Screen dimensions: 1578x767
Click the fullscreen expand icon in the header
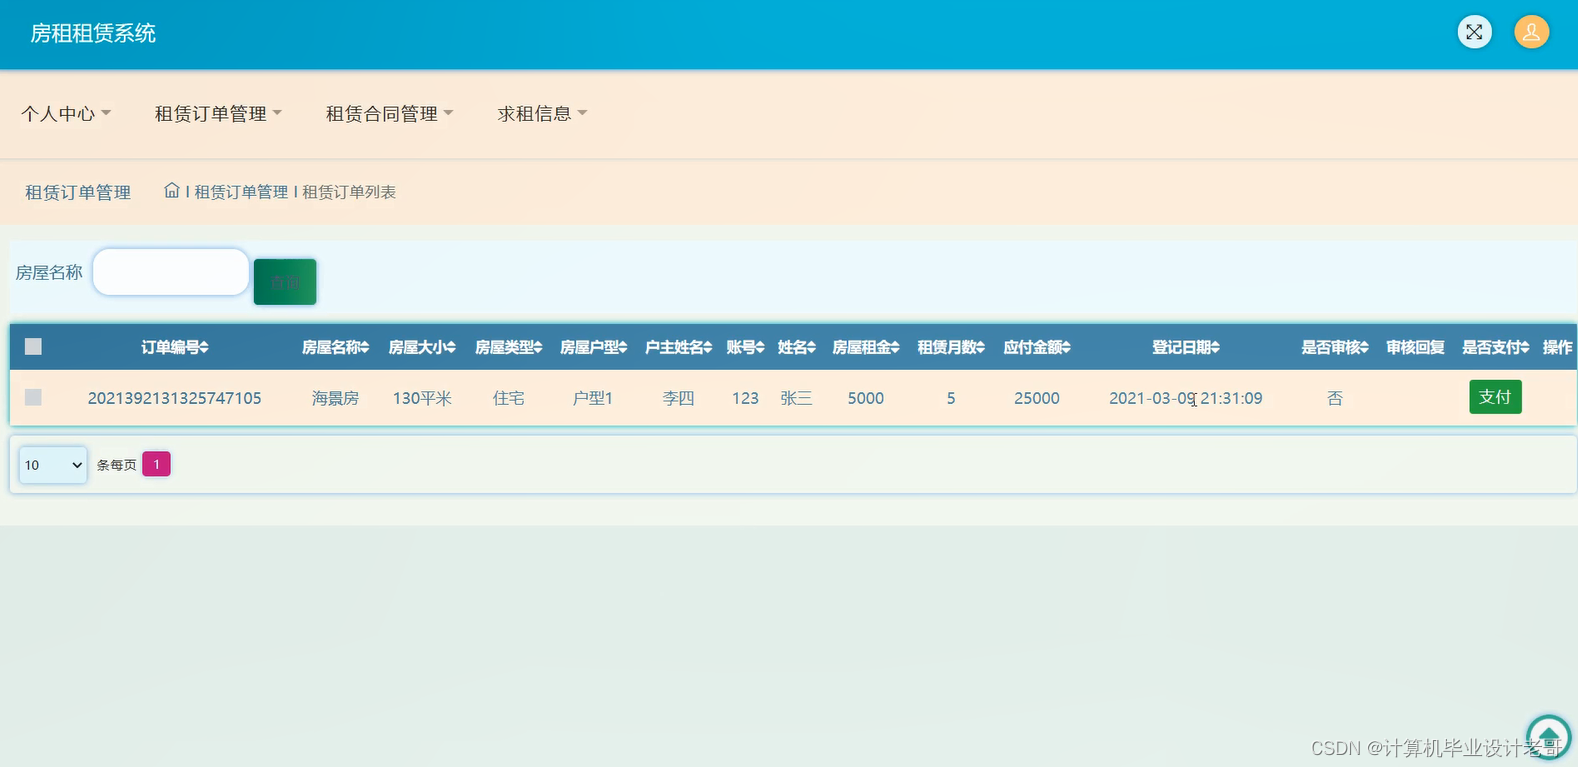pyautogui.click(x=1474, y=32)
